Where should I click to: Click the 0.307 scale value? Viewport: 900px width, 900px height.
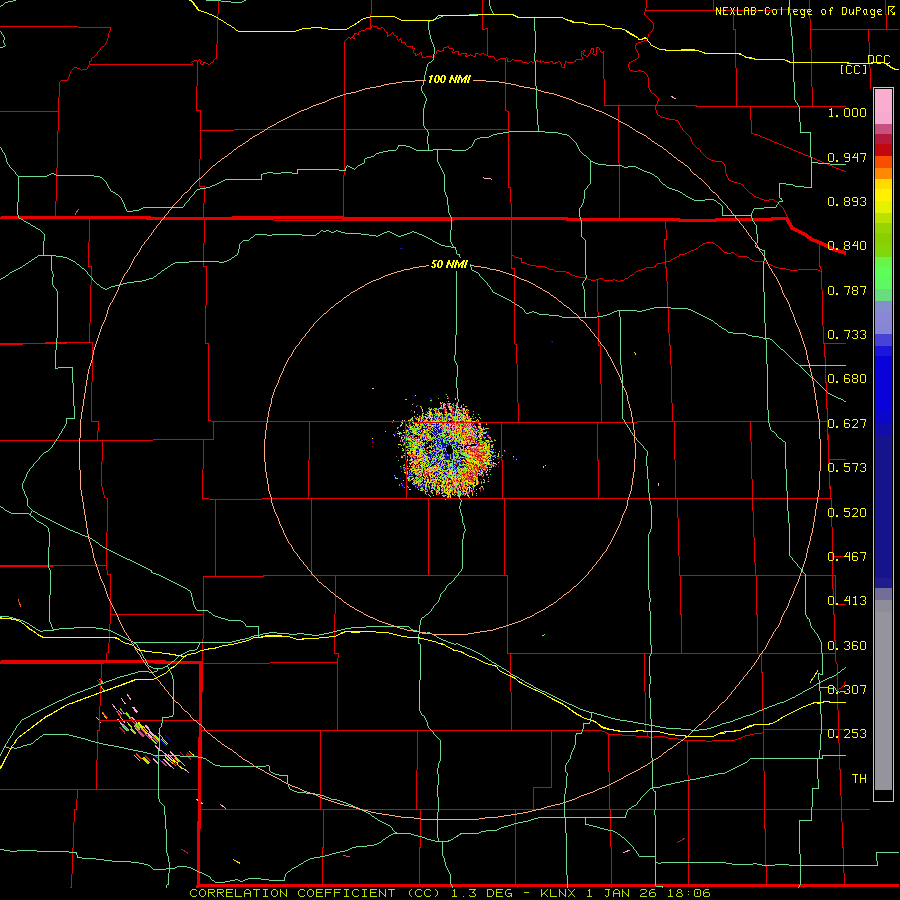coord(847,689)
